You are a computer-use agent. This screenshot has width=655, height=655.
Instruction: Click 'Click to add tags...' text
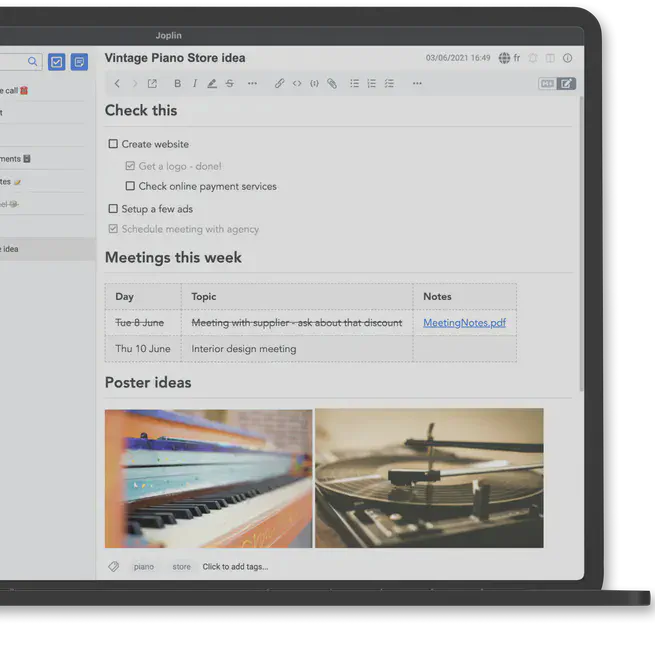(235, 567)
